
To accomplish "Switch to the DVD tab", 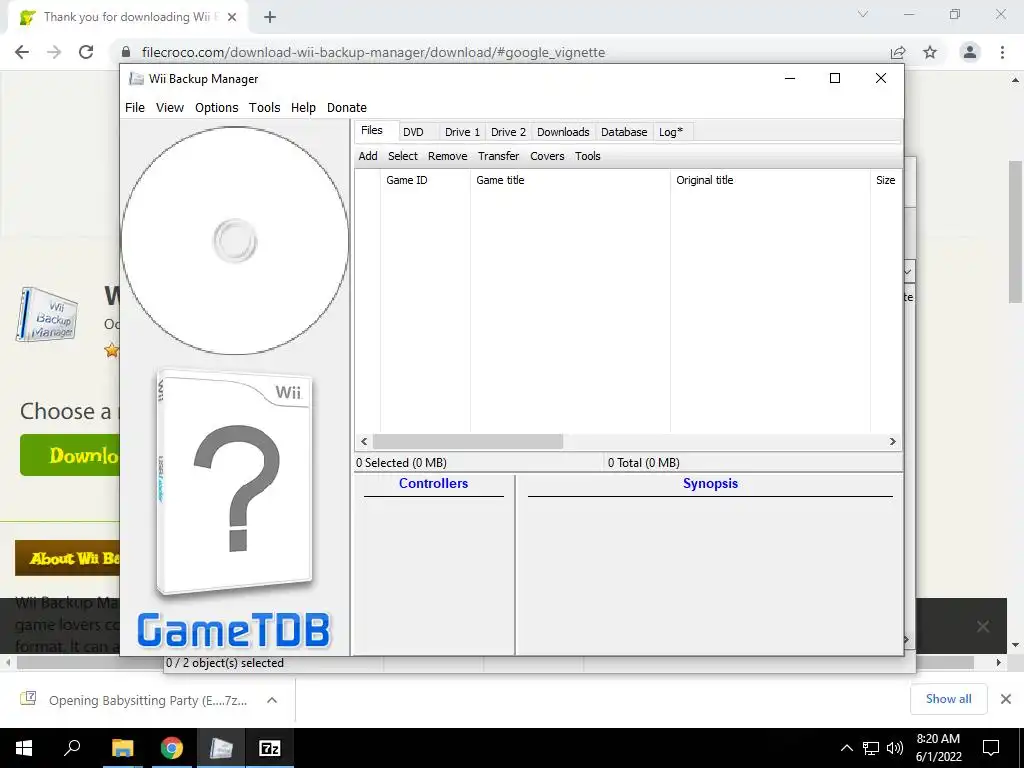I will (413, 132).
